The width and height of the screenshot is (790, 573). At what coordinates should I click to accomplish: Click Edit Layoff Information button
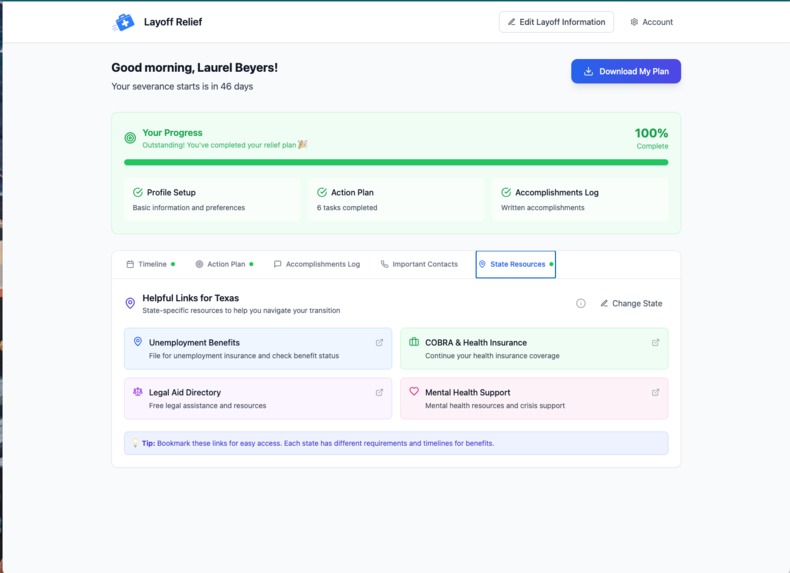pos(556,22)
